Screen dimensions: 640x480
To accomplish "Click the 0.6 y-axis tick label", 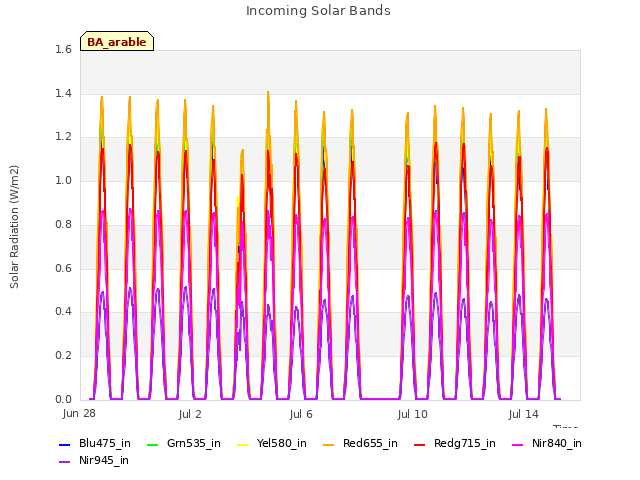I will click(63, 269).
